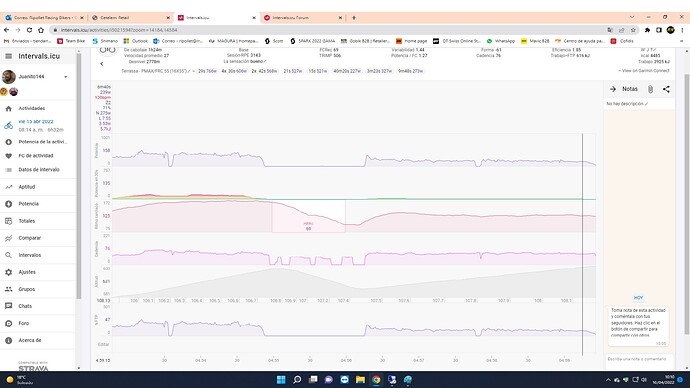
Task: Click the View on Garmin Connect link
Action: click(644, 71)
